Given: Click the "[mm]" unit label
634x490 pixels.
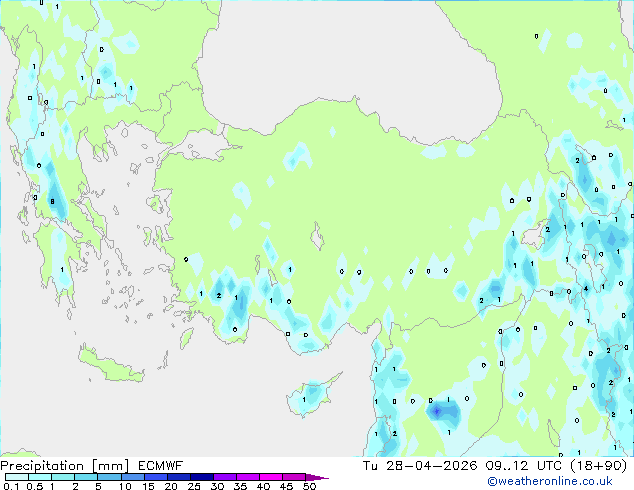Looking at the screenshot, I should click(110, 466).
